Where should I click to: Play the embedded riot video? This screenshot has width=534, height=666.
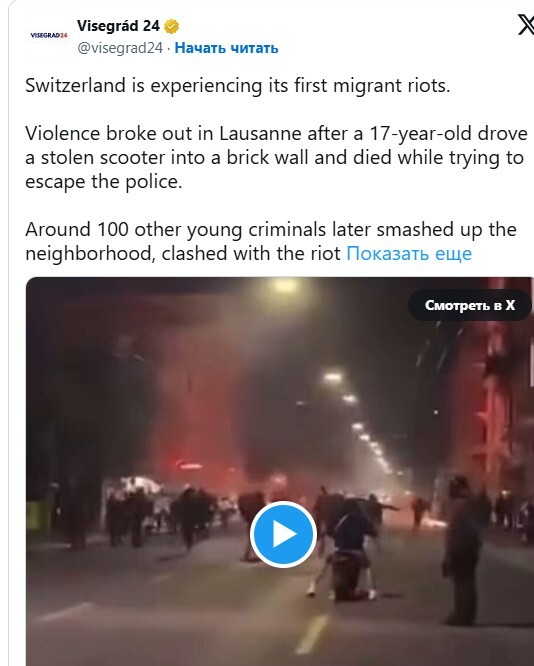[x=283, y=534]
